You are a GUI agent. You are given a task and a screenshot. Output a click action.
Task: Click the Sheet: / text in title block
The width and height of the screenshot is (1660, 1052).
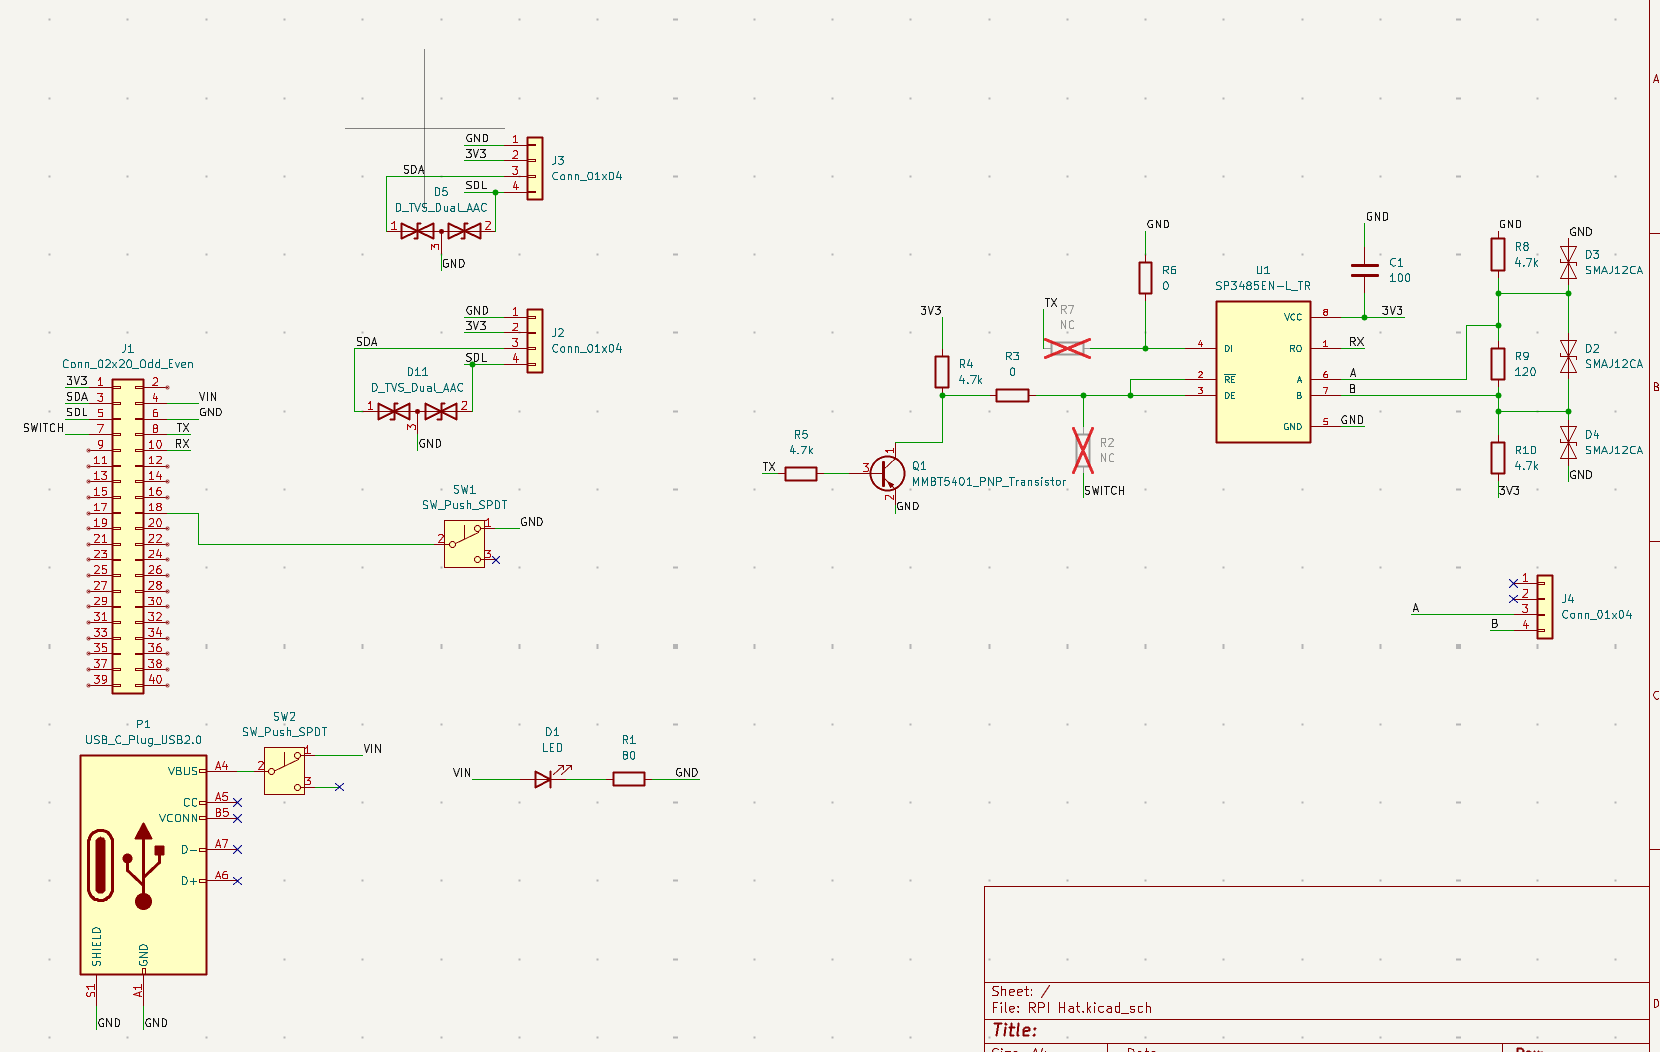1021,991
